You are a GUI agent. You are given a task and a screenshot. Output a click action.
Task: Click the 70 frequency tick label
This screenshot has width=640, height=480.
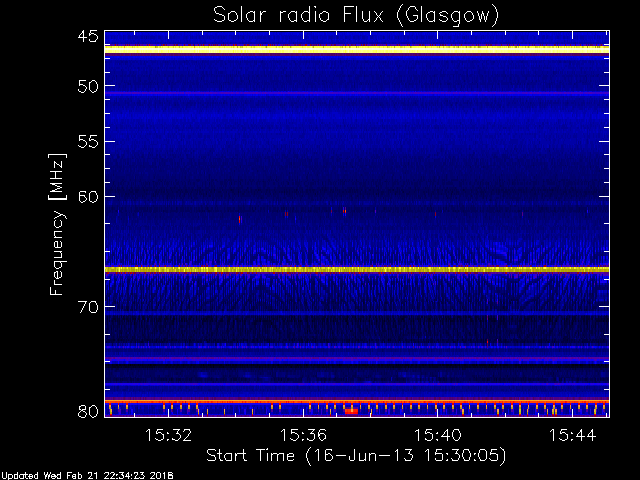point(88,307)
